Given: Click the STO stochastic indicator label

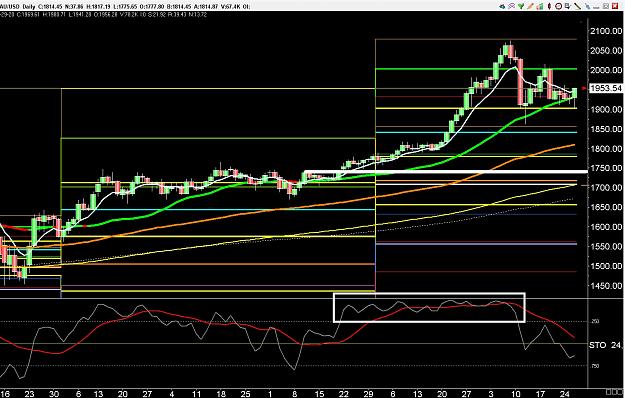Looking at the screenshot, I should coord(597,345).
